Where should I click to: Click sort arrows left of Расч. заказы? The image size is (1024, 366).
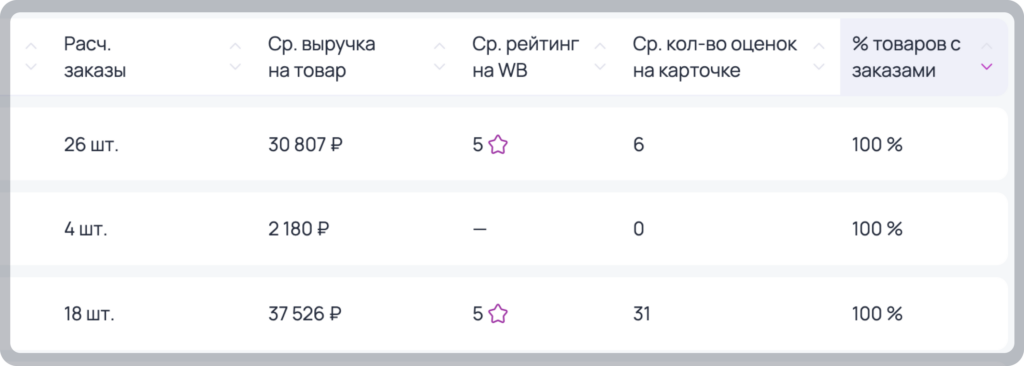(x=31, y=57)
